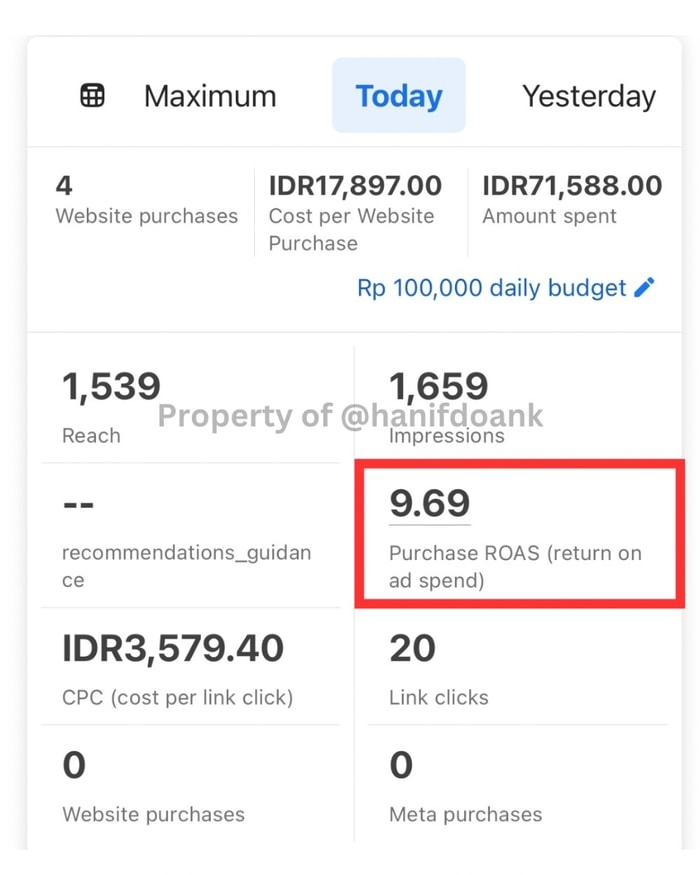The image size is (700, 875).
Task: Select the 1,659 Impressions metric card
Action: 517,406
